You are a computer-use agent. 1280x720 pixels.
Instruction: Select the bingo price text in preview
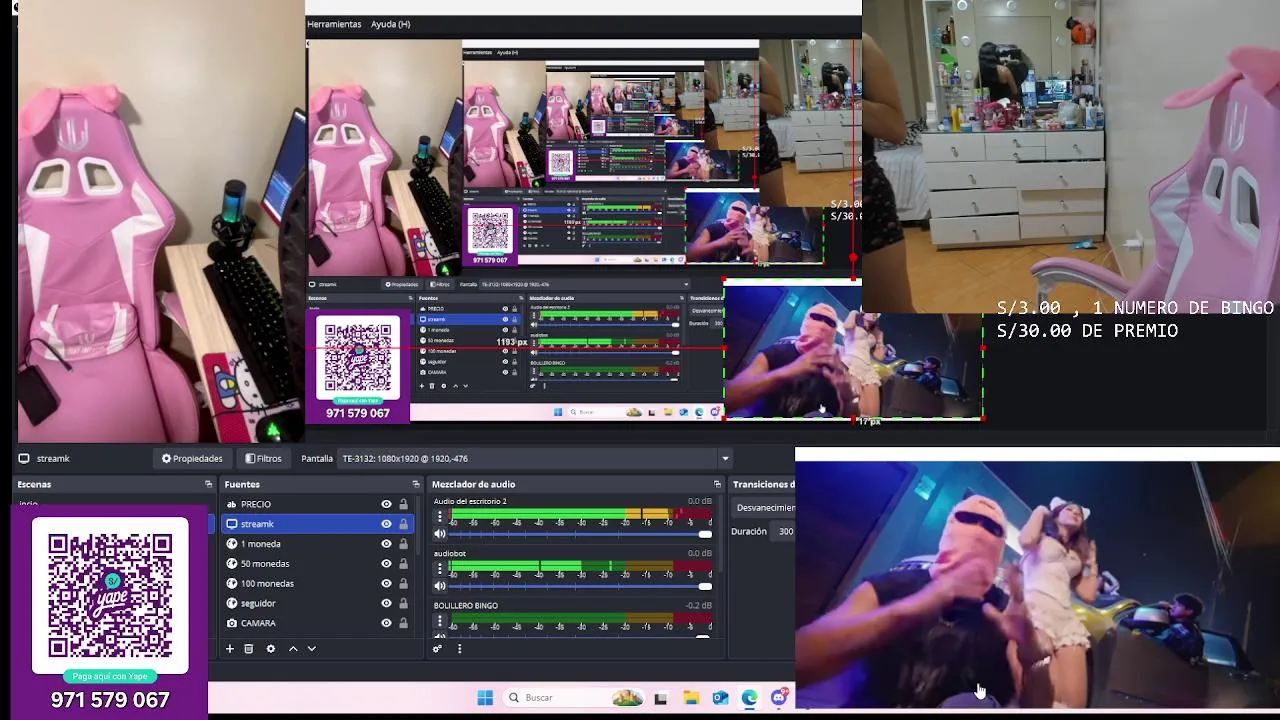click(1135, 319)
